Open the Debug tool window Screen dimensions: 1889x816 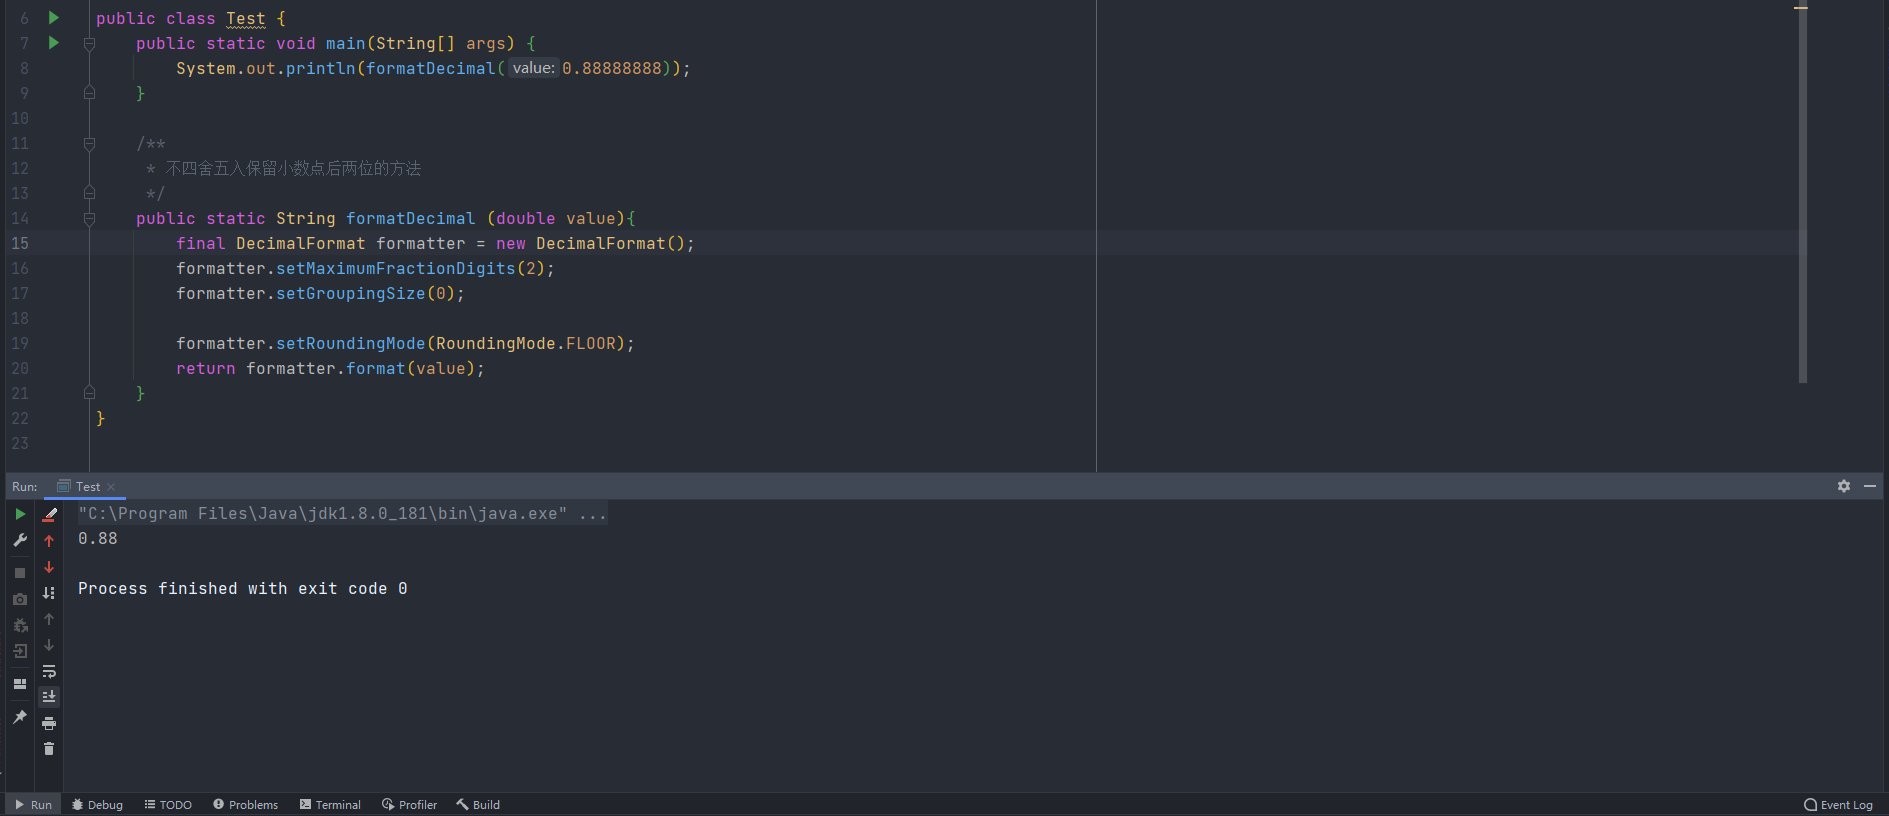[97, 805]
